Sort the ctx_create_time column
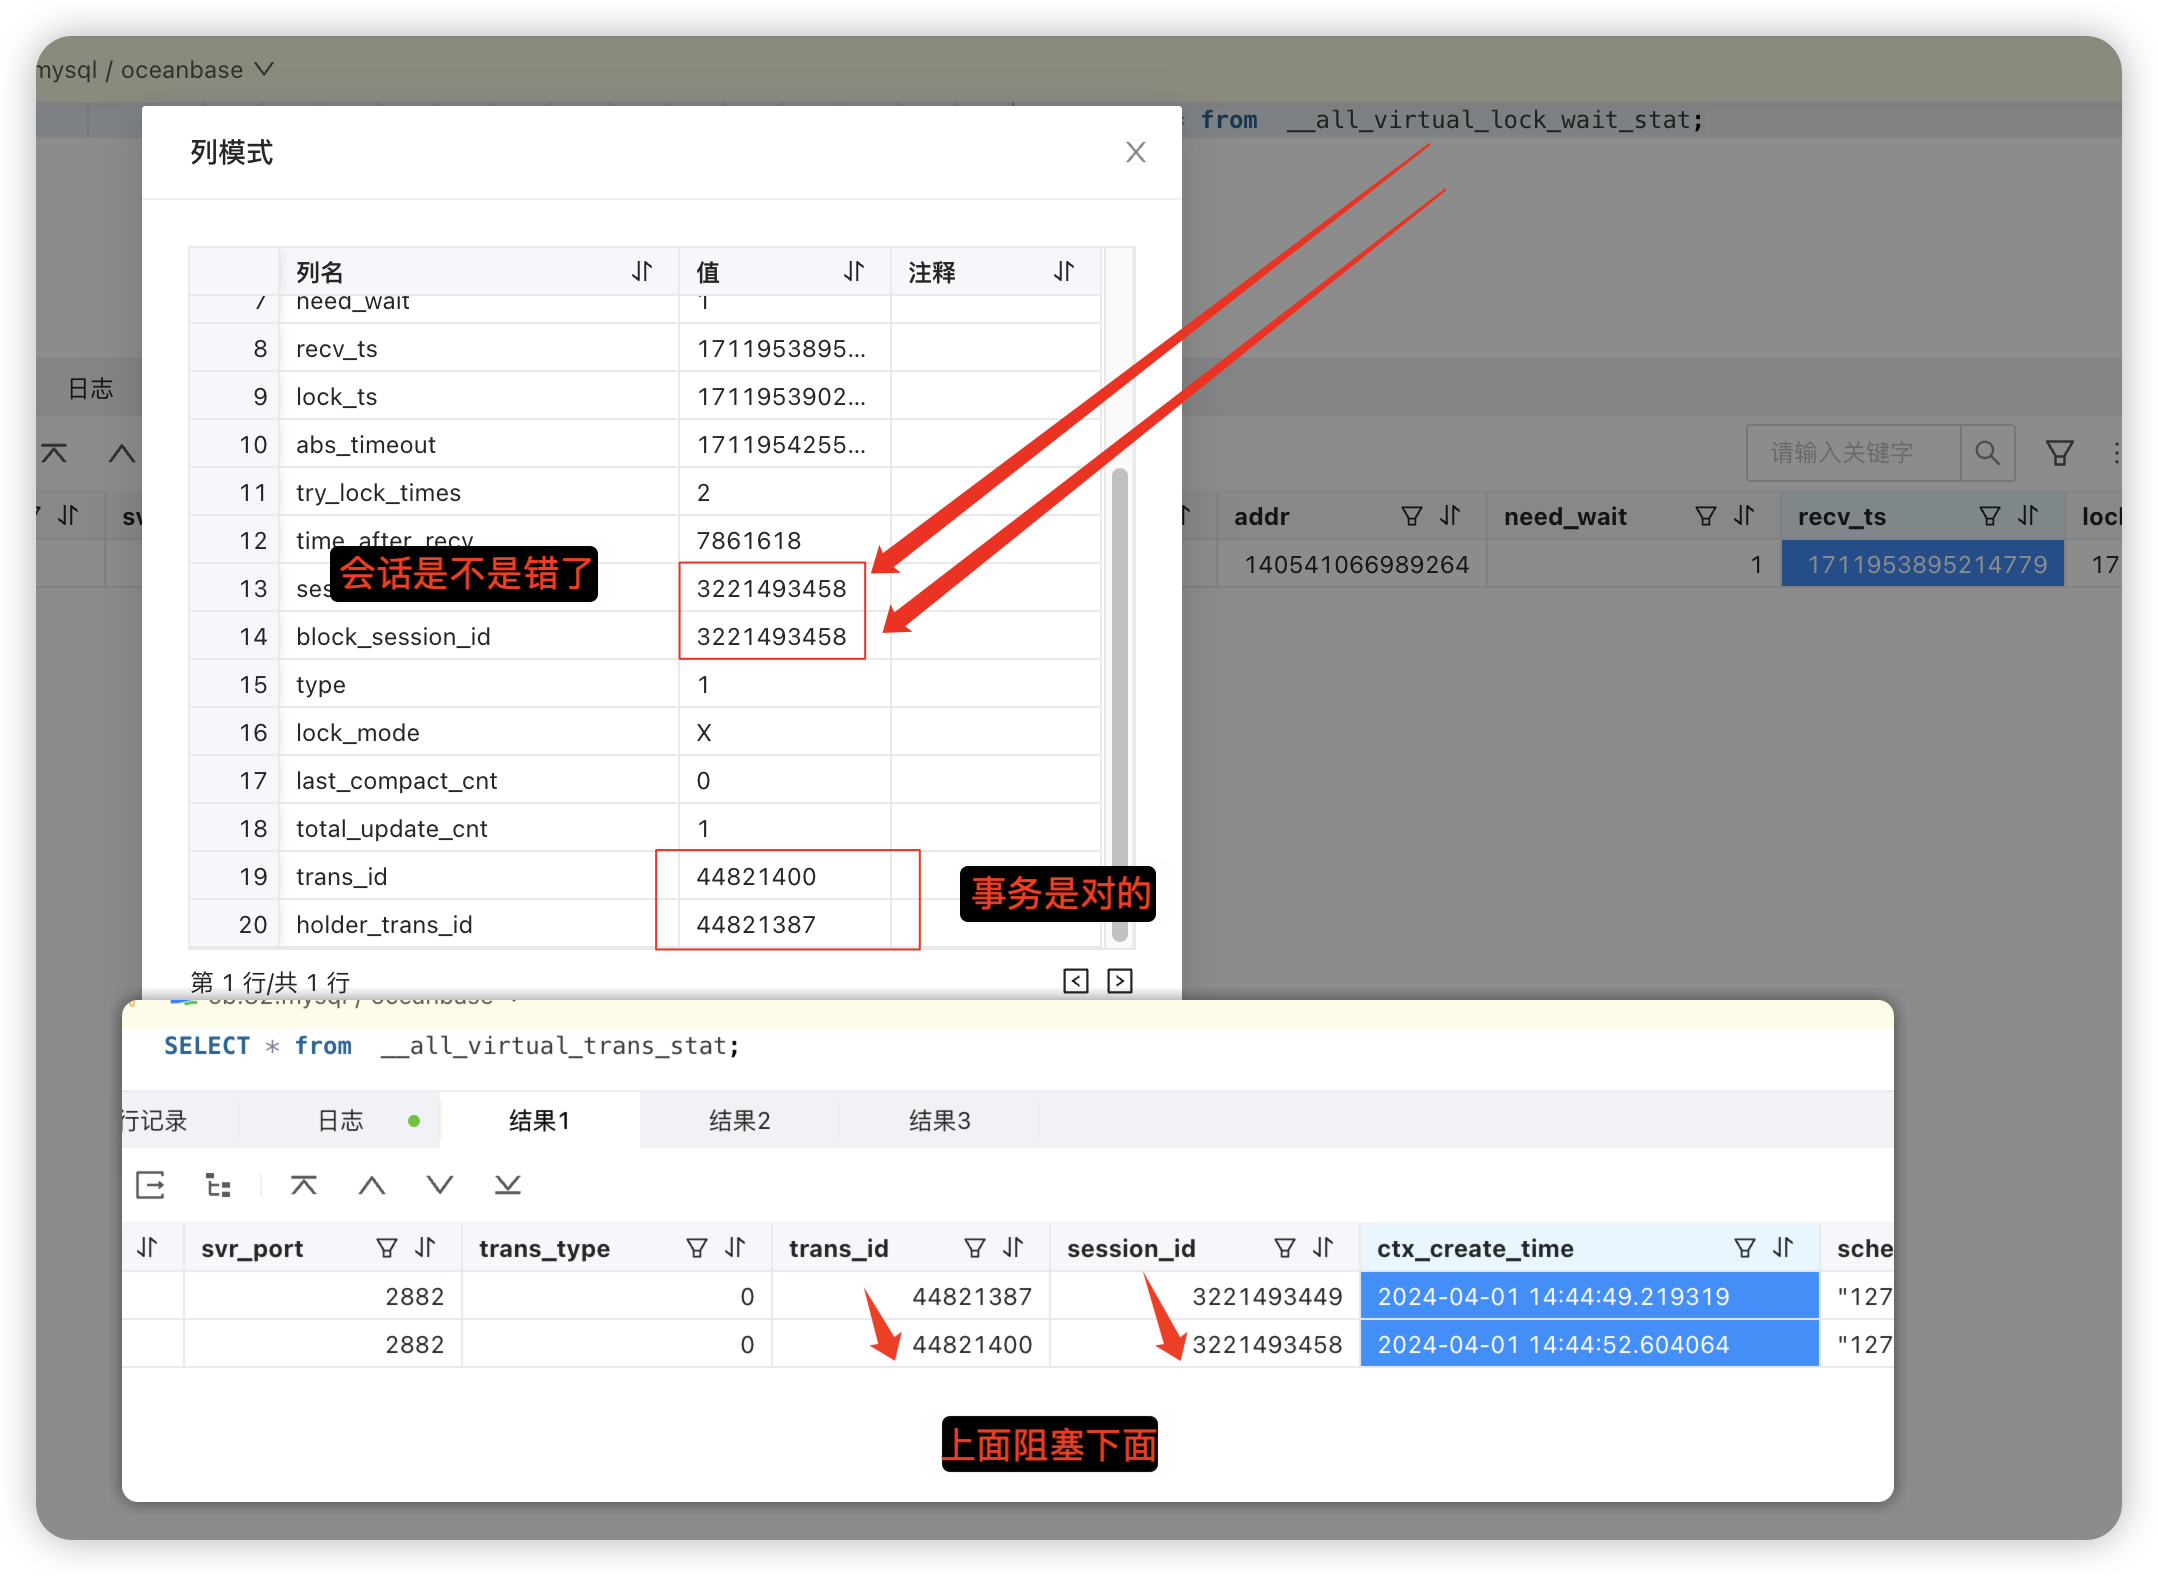 (1783, 1247)
